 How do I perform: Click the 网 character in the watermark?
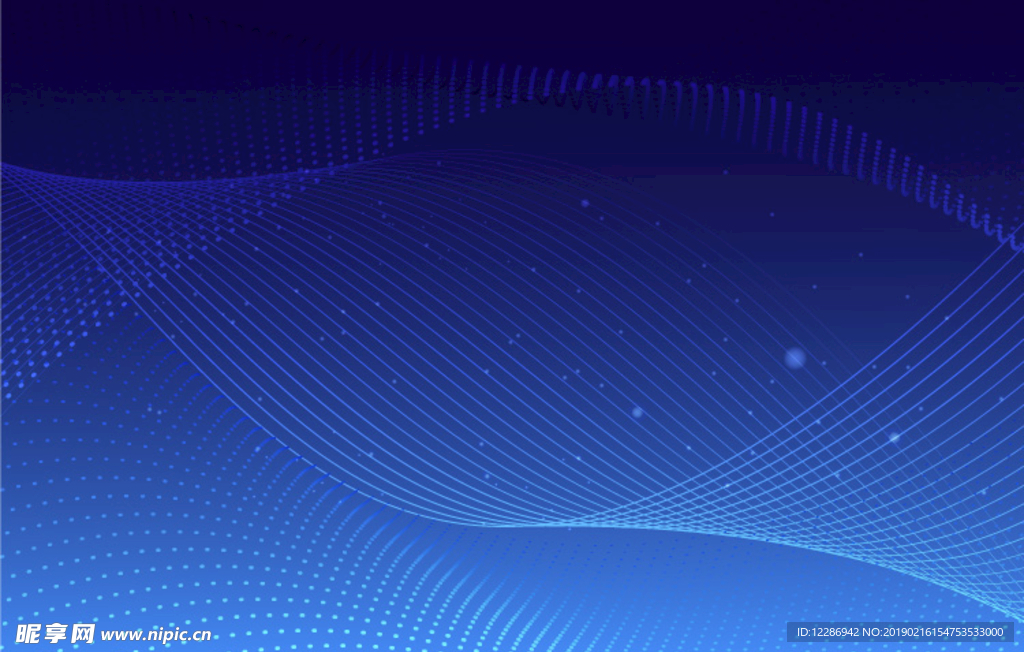(x=82, y=634)
